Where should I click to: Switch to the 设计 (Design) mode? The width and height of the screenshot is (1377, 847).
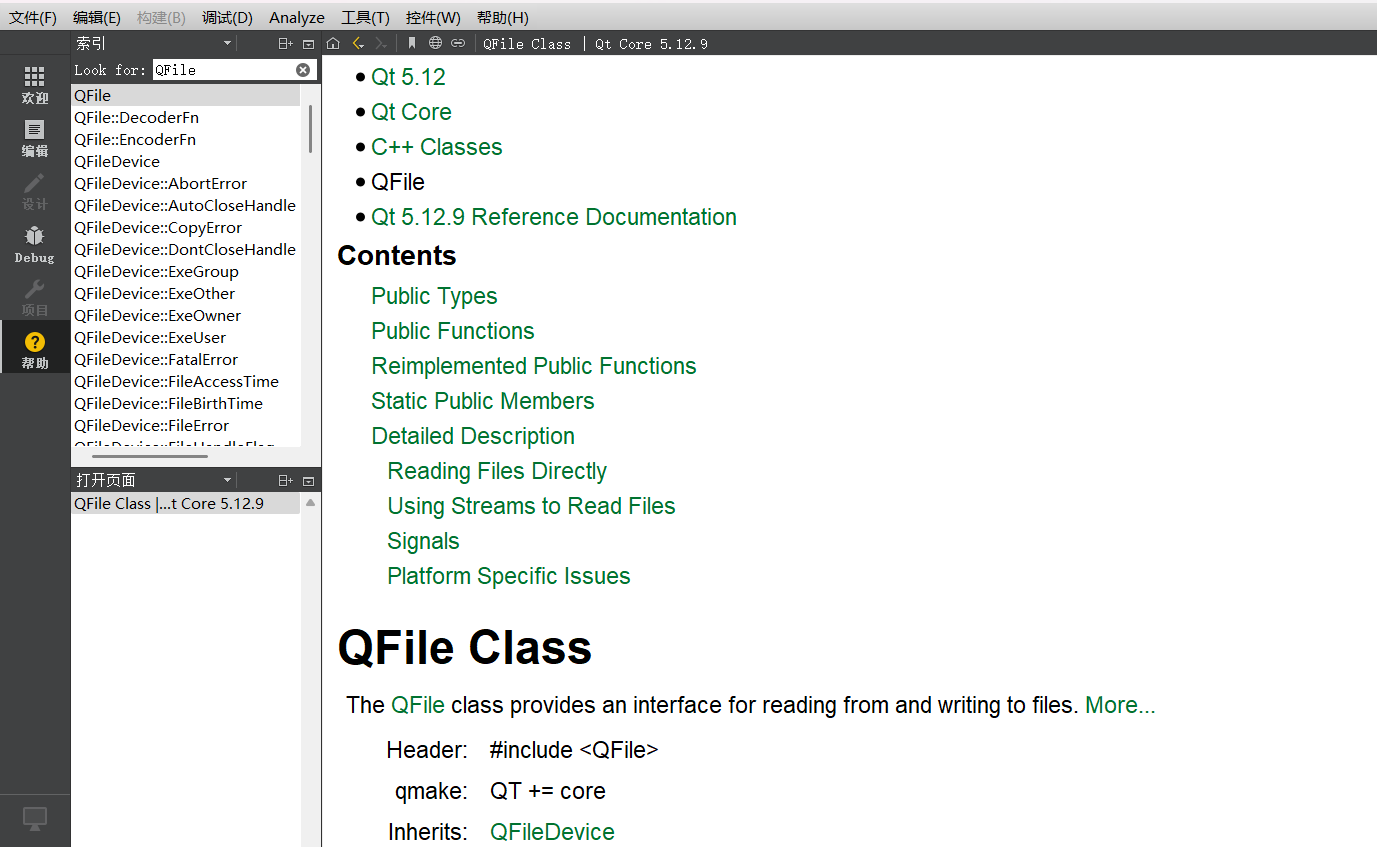35,191
